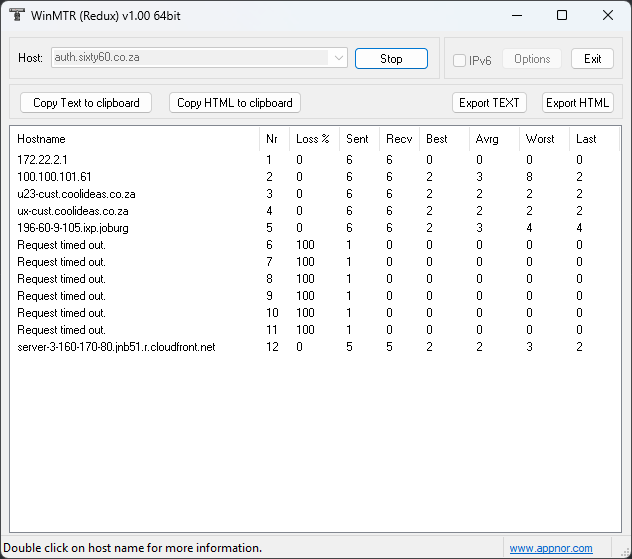Image resolution: width=632 pixels, height=559 pixels.
Task: Select the Request timed out row for hop 6
Action: 315,245
